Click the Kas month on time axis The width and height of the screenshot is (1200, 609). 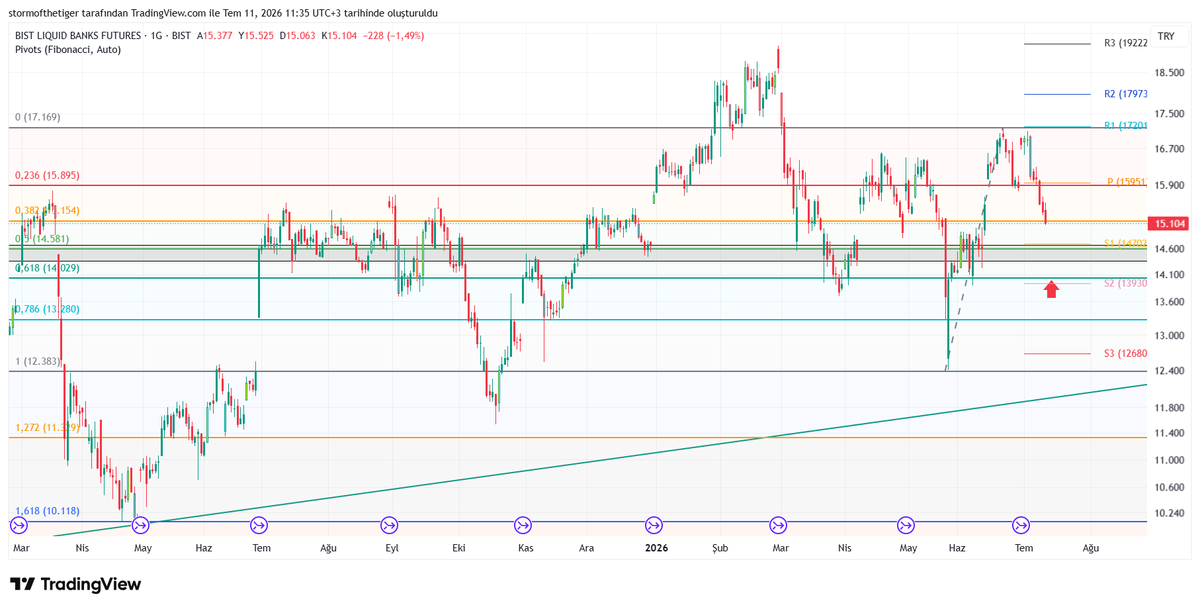(525, 548)
